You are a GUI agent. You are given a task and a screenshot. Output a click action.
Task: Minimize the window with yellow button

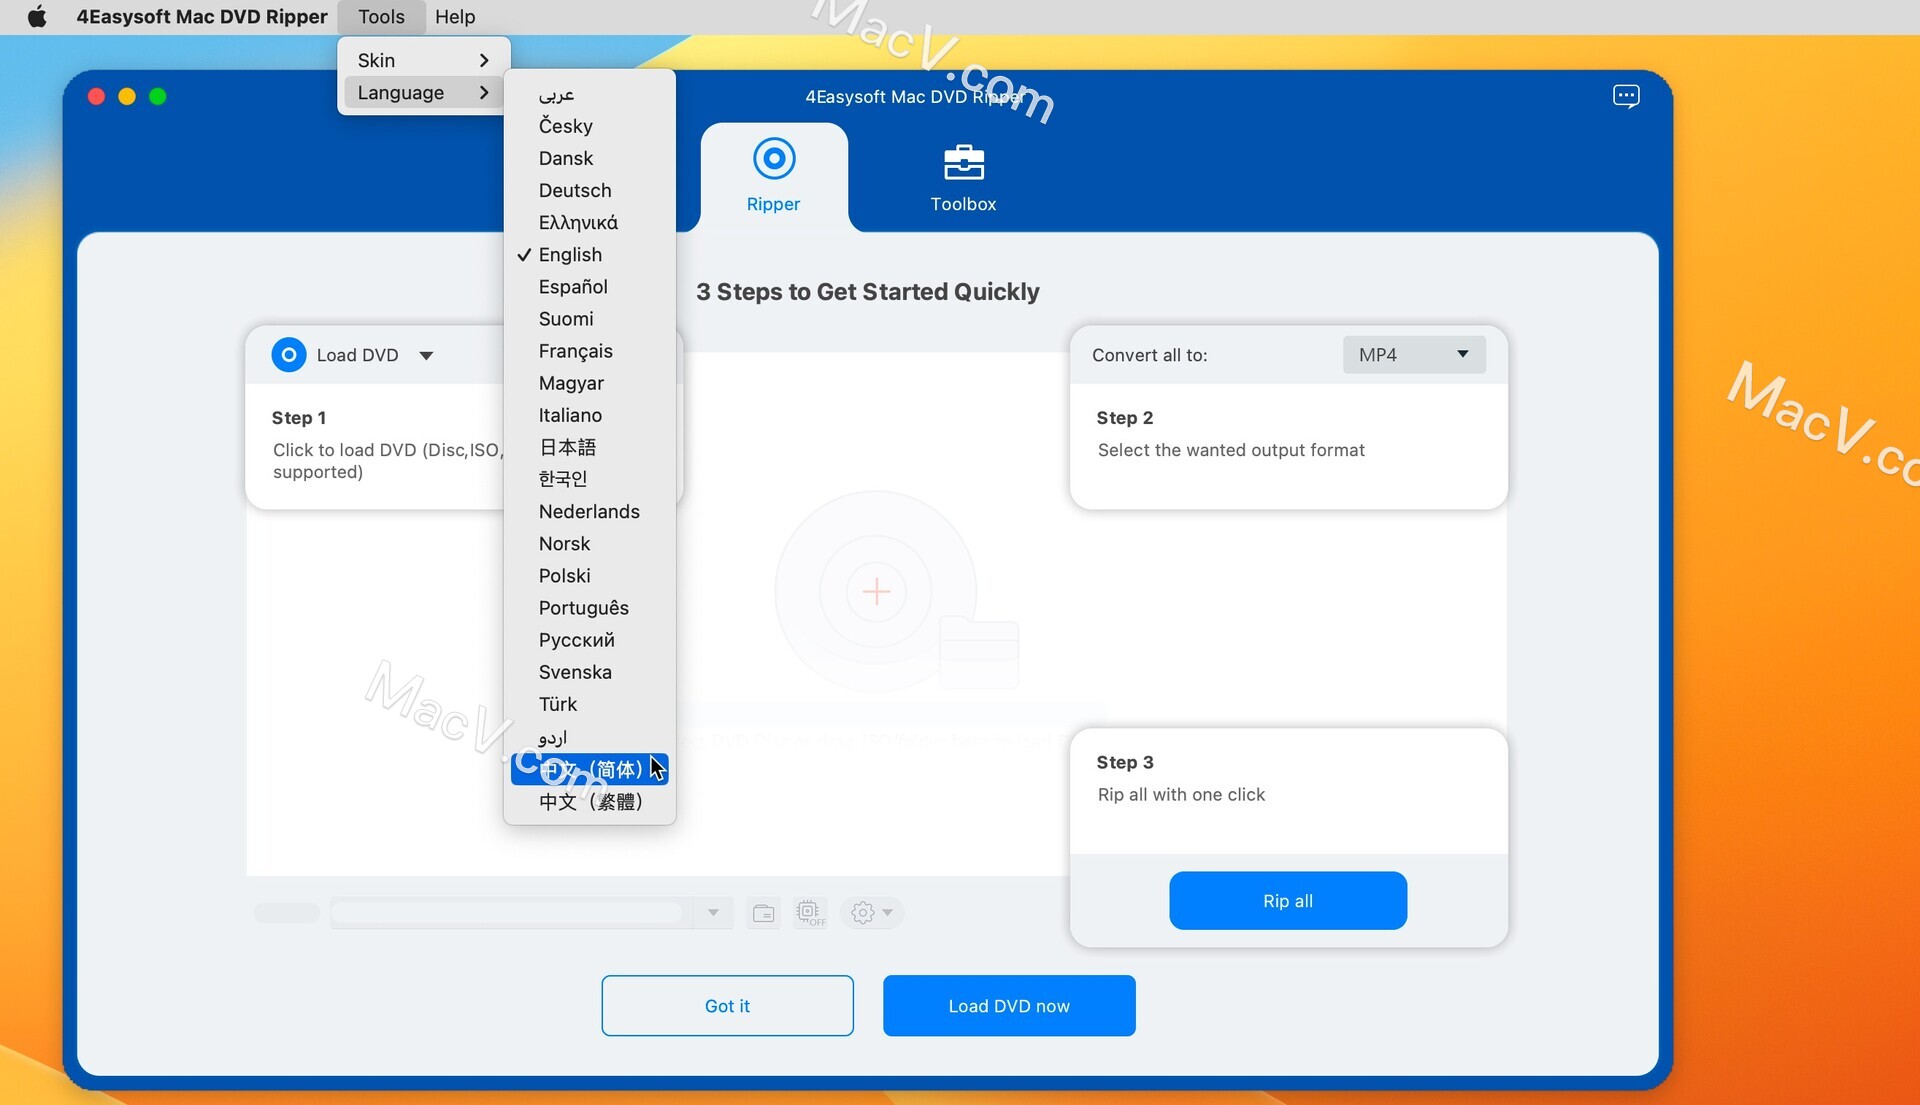click(x=127, y=96)
